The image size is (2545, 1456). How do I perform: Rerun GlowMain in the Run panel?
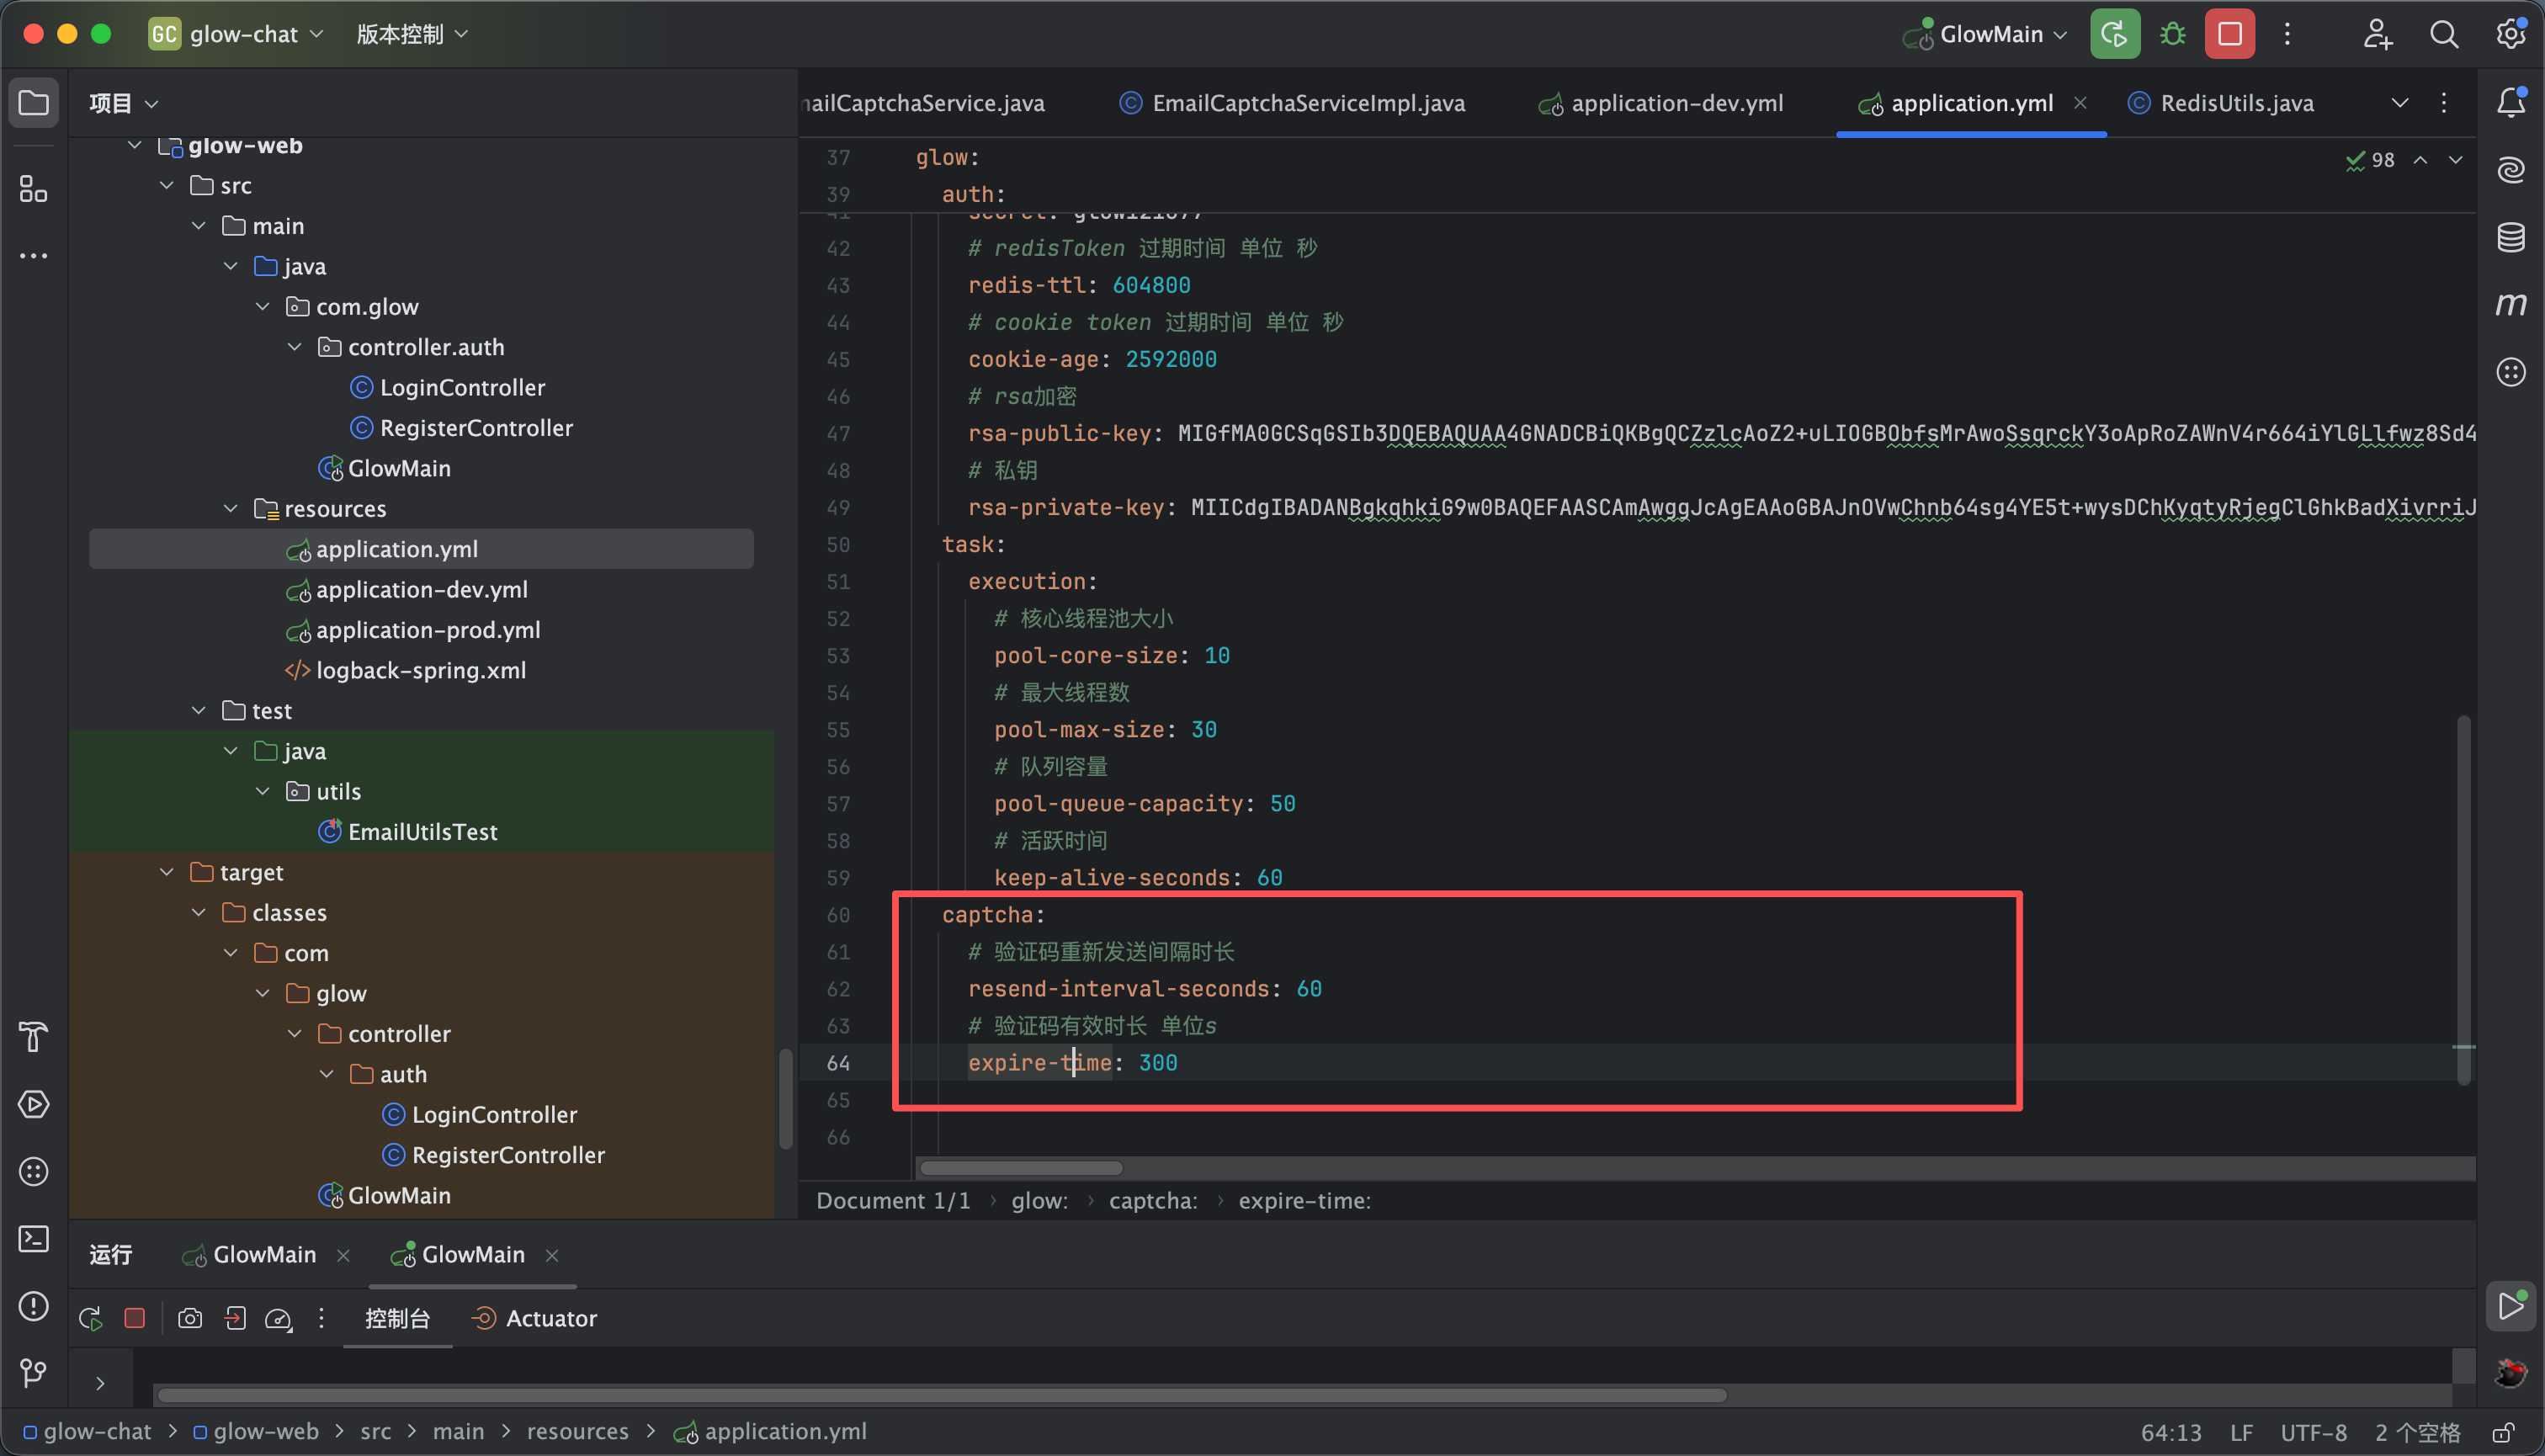[91, 1318]
